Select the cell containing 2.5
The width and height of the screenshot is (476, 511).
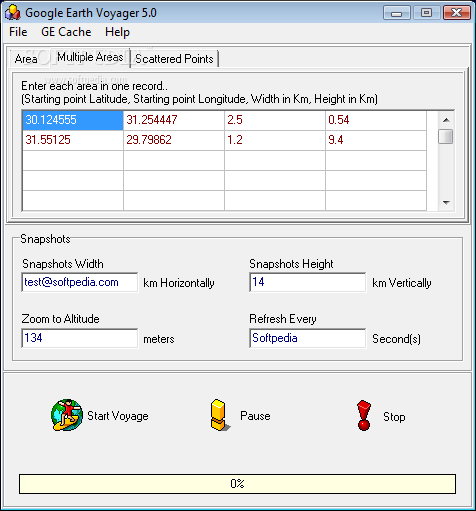coord(275,120)
